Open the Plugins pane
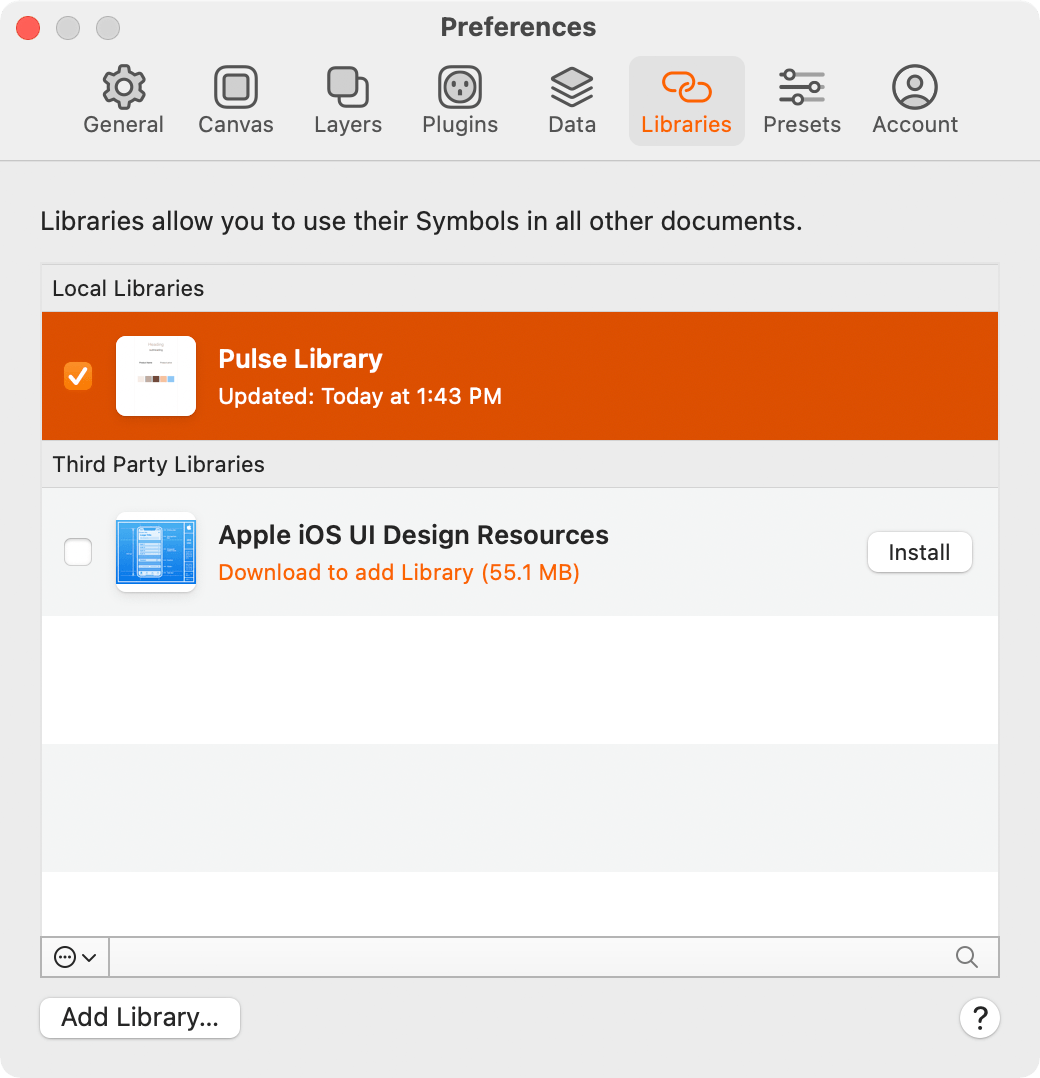The width and height of the screenshot is (1040, 1078). point(459,97)
